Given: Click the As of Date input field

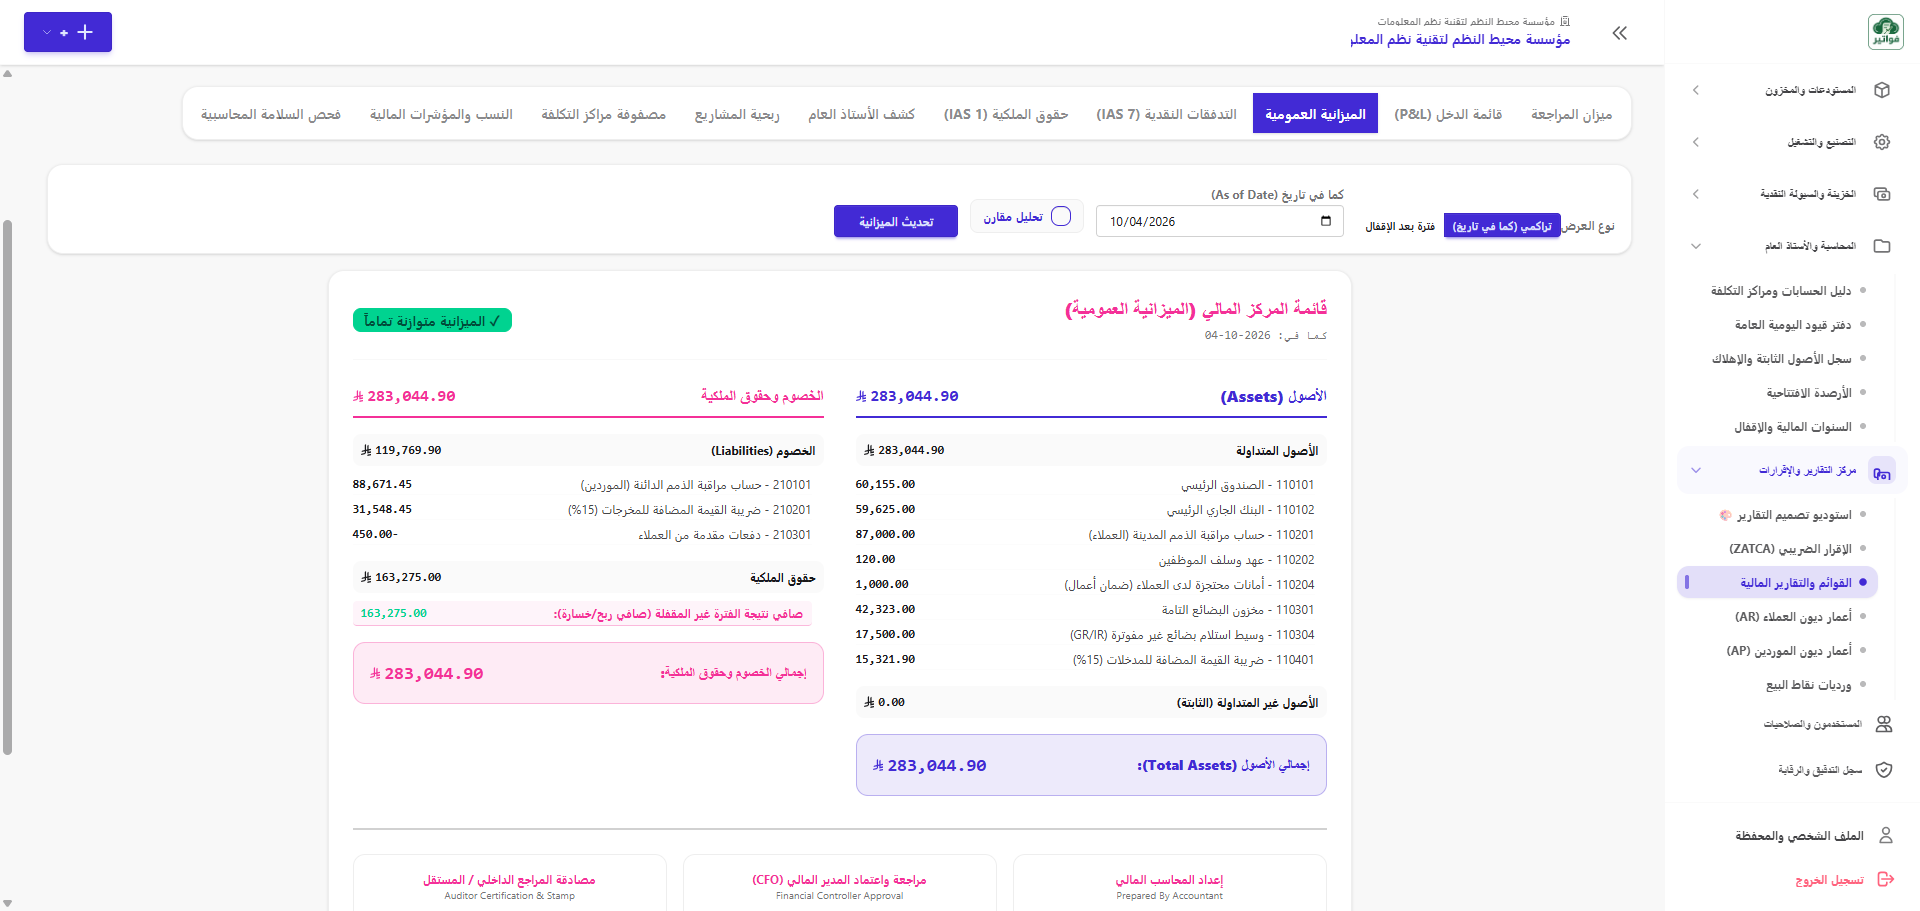Looking at the screenshot, I should click(x=1219, y=221).
